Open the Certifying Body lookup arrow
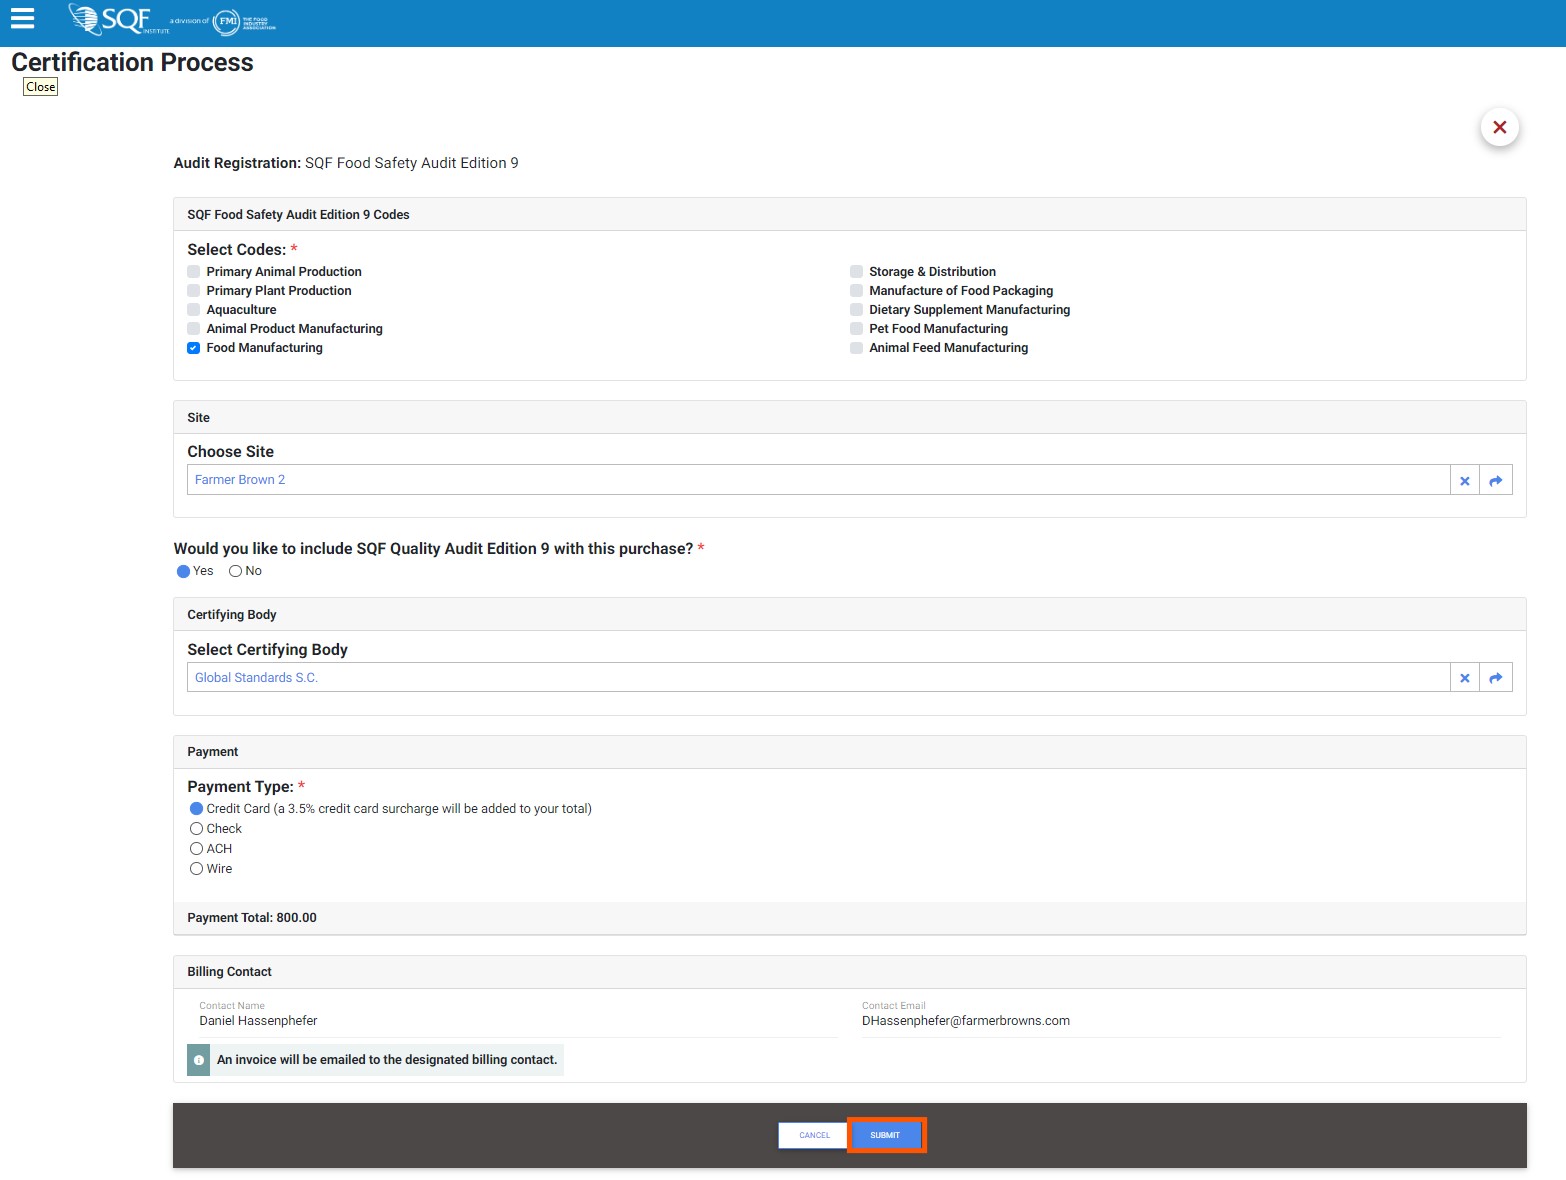This screenshot has height=1180, width=1566. (1495, 678)
